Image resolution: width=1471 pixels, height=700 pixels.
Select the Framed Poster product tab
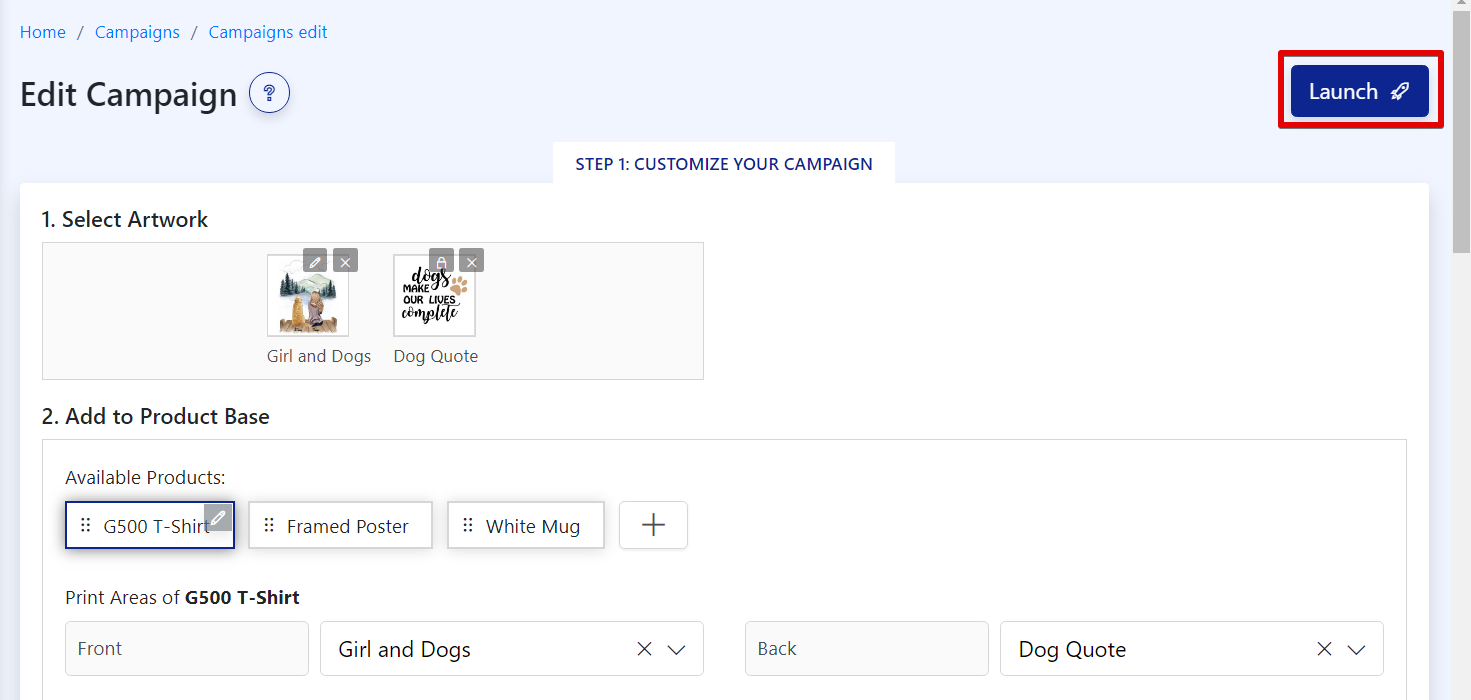pyautogui.click(x=347, y=526)
